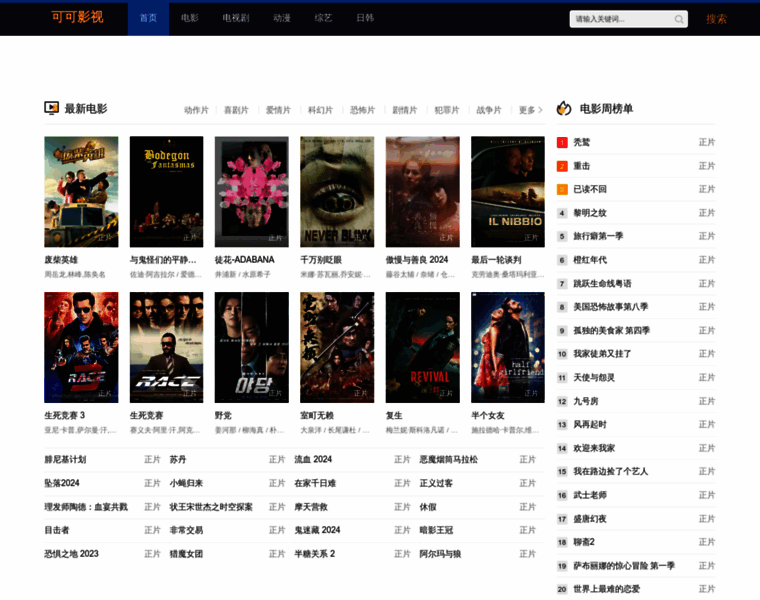Open 流血 2024 list entry

pos(313,459)
